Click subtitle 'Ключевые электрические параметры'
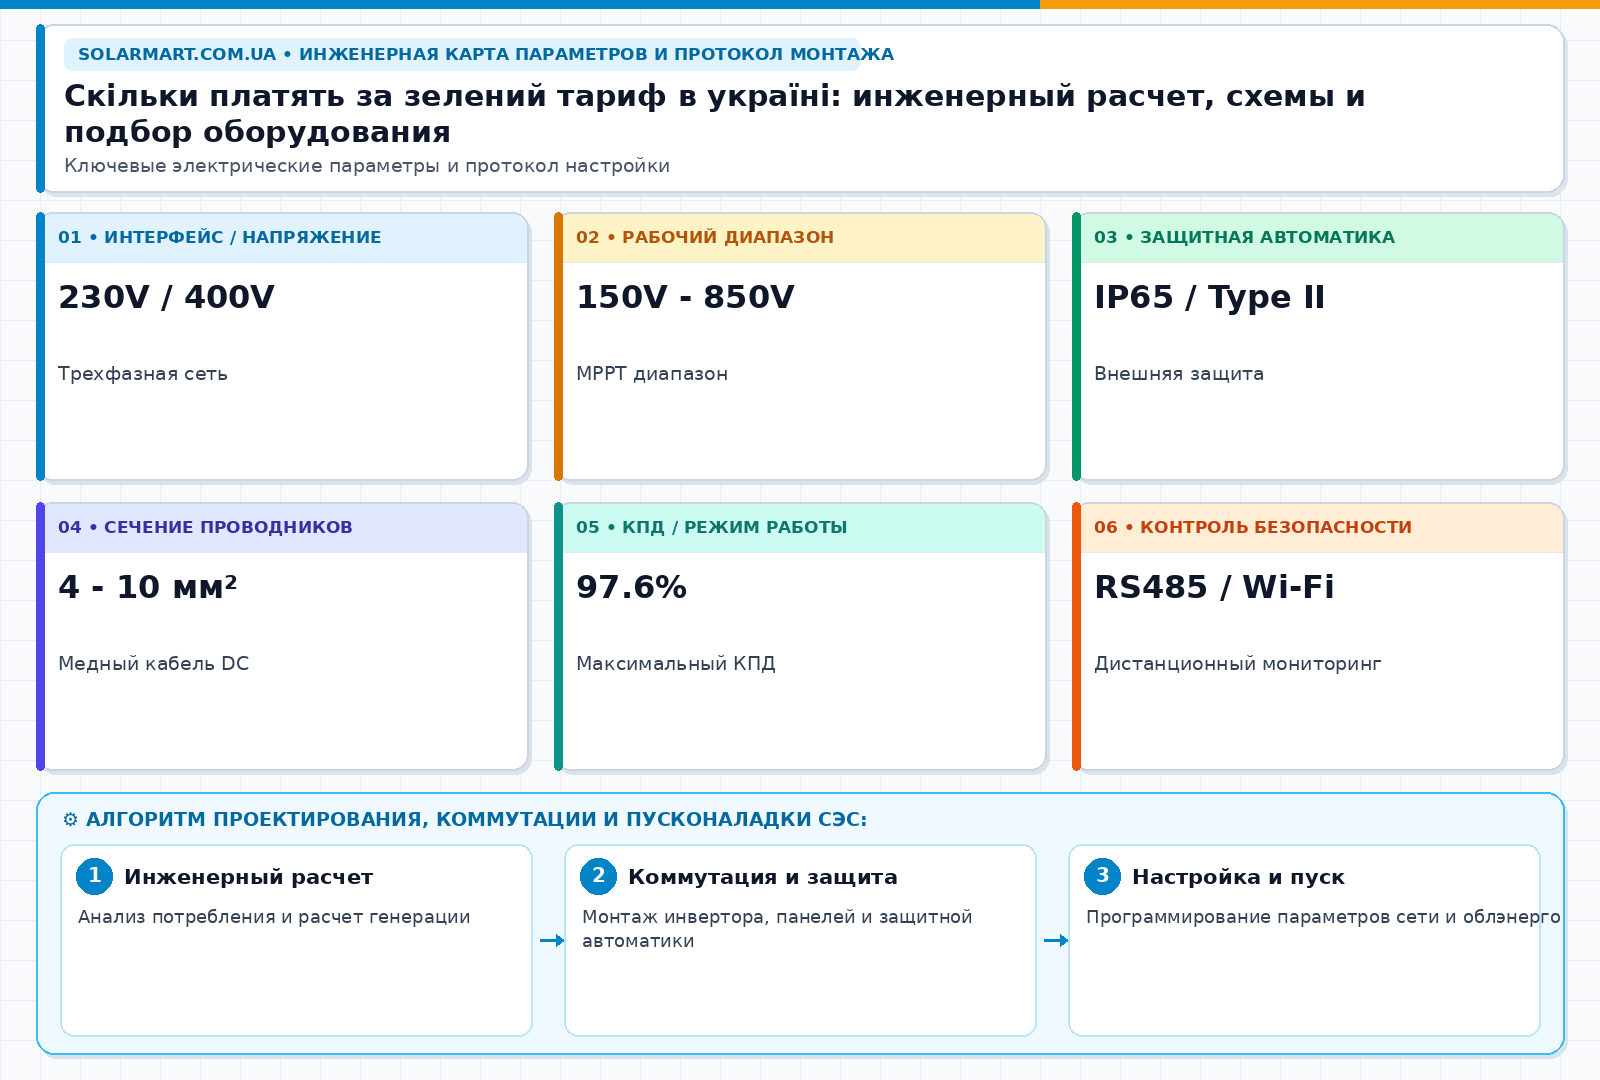This screenshot has height=1080, width=1600. point(367,166)
